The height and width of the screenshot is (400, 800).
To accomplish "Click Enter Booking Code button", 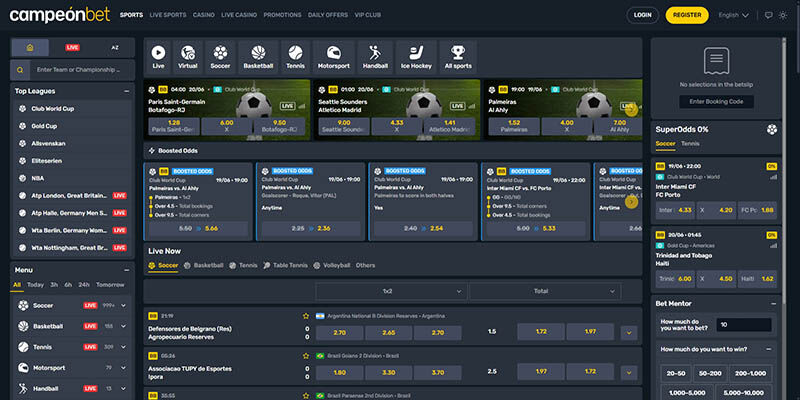I will pos(716,102).
